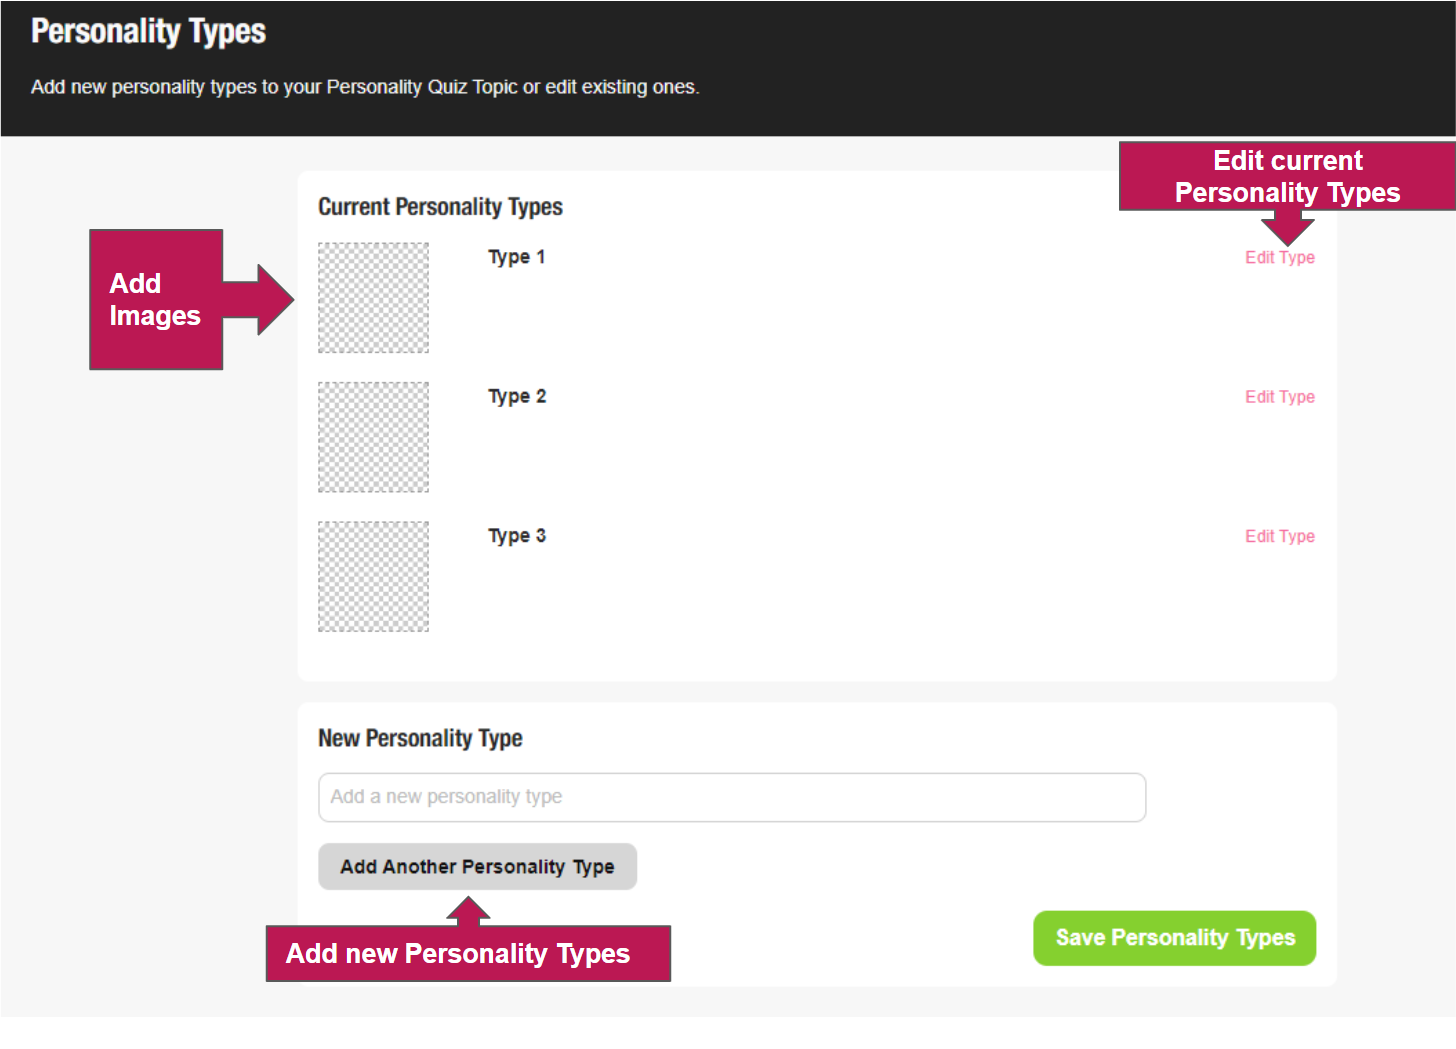Click the New Personality Type heading
This screenshot has width=1456, height=1049.
420,738
